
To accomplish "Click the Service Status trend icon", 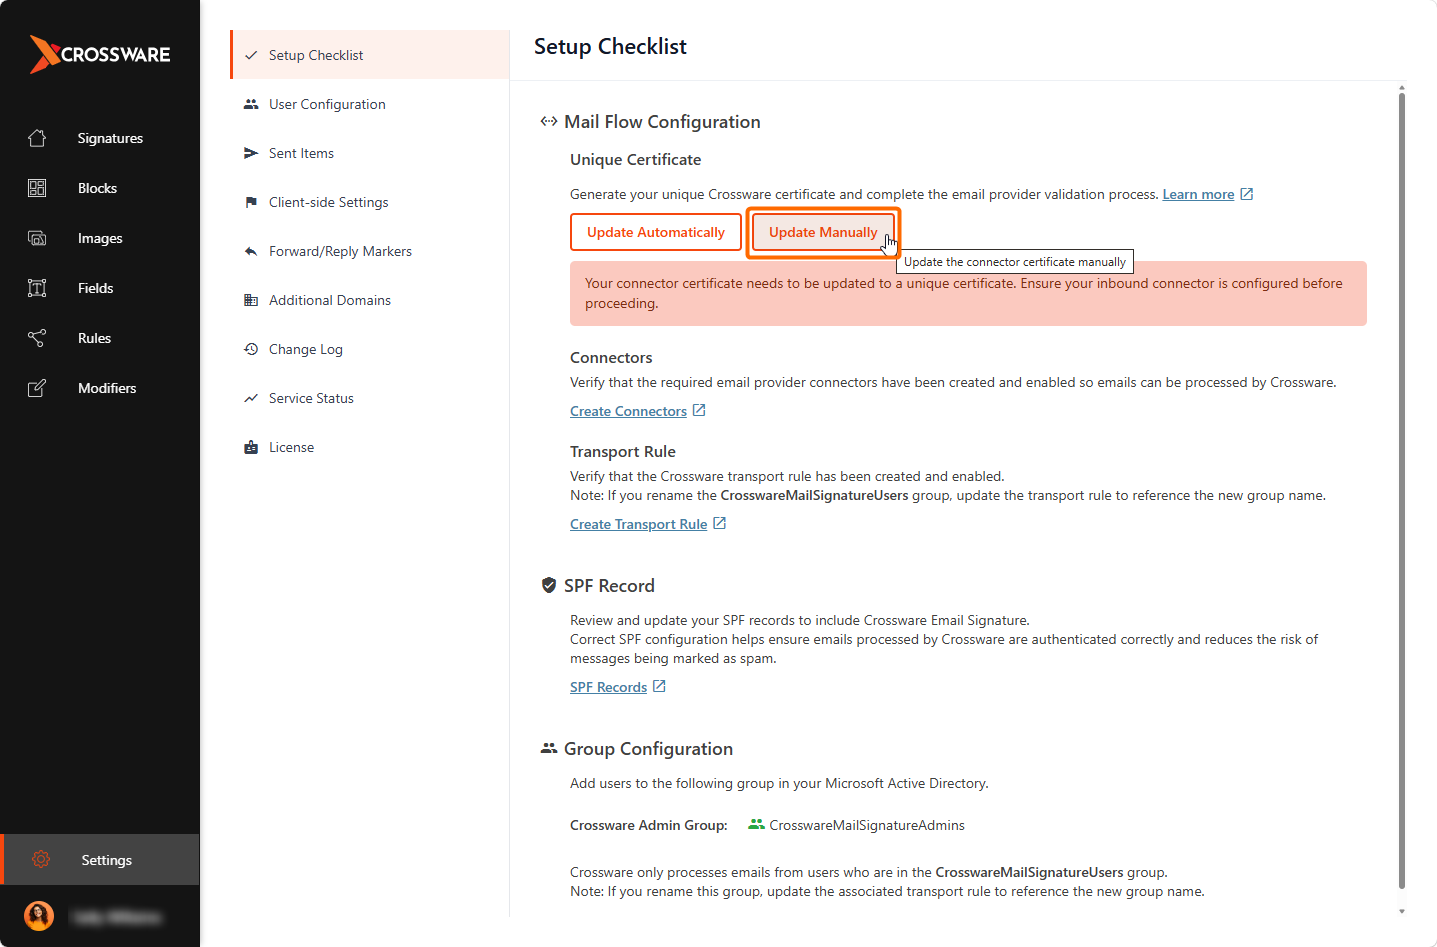I will click(x=251, y=398).
